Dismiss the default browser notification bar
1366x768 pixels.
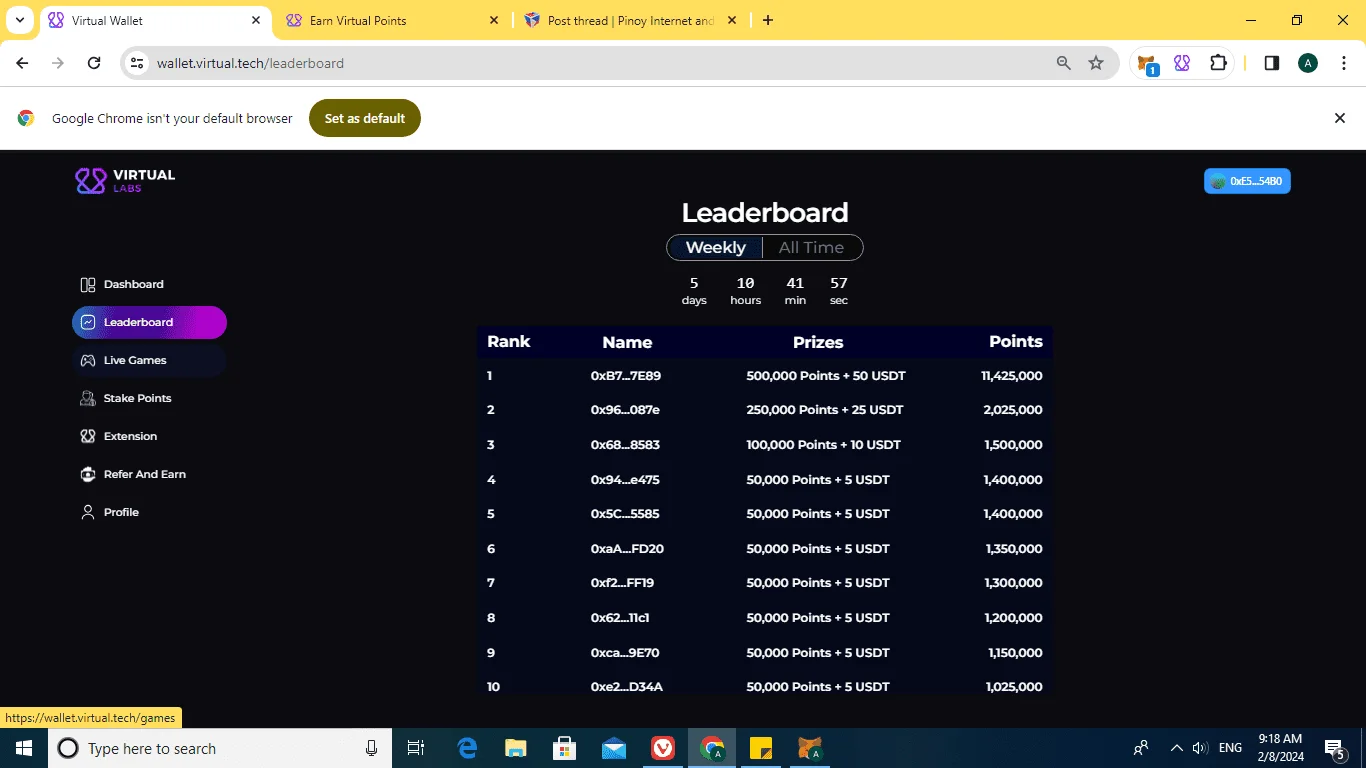click(1340, 118)
